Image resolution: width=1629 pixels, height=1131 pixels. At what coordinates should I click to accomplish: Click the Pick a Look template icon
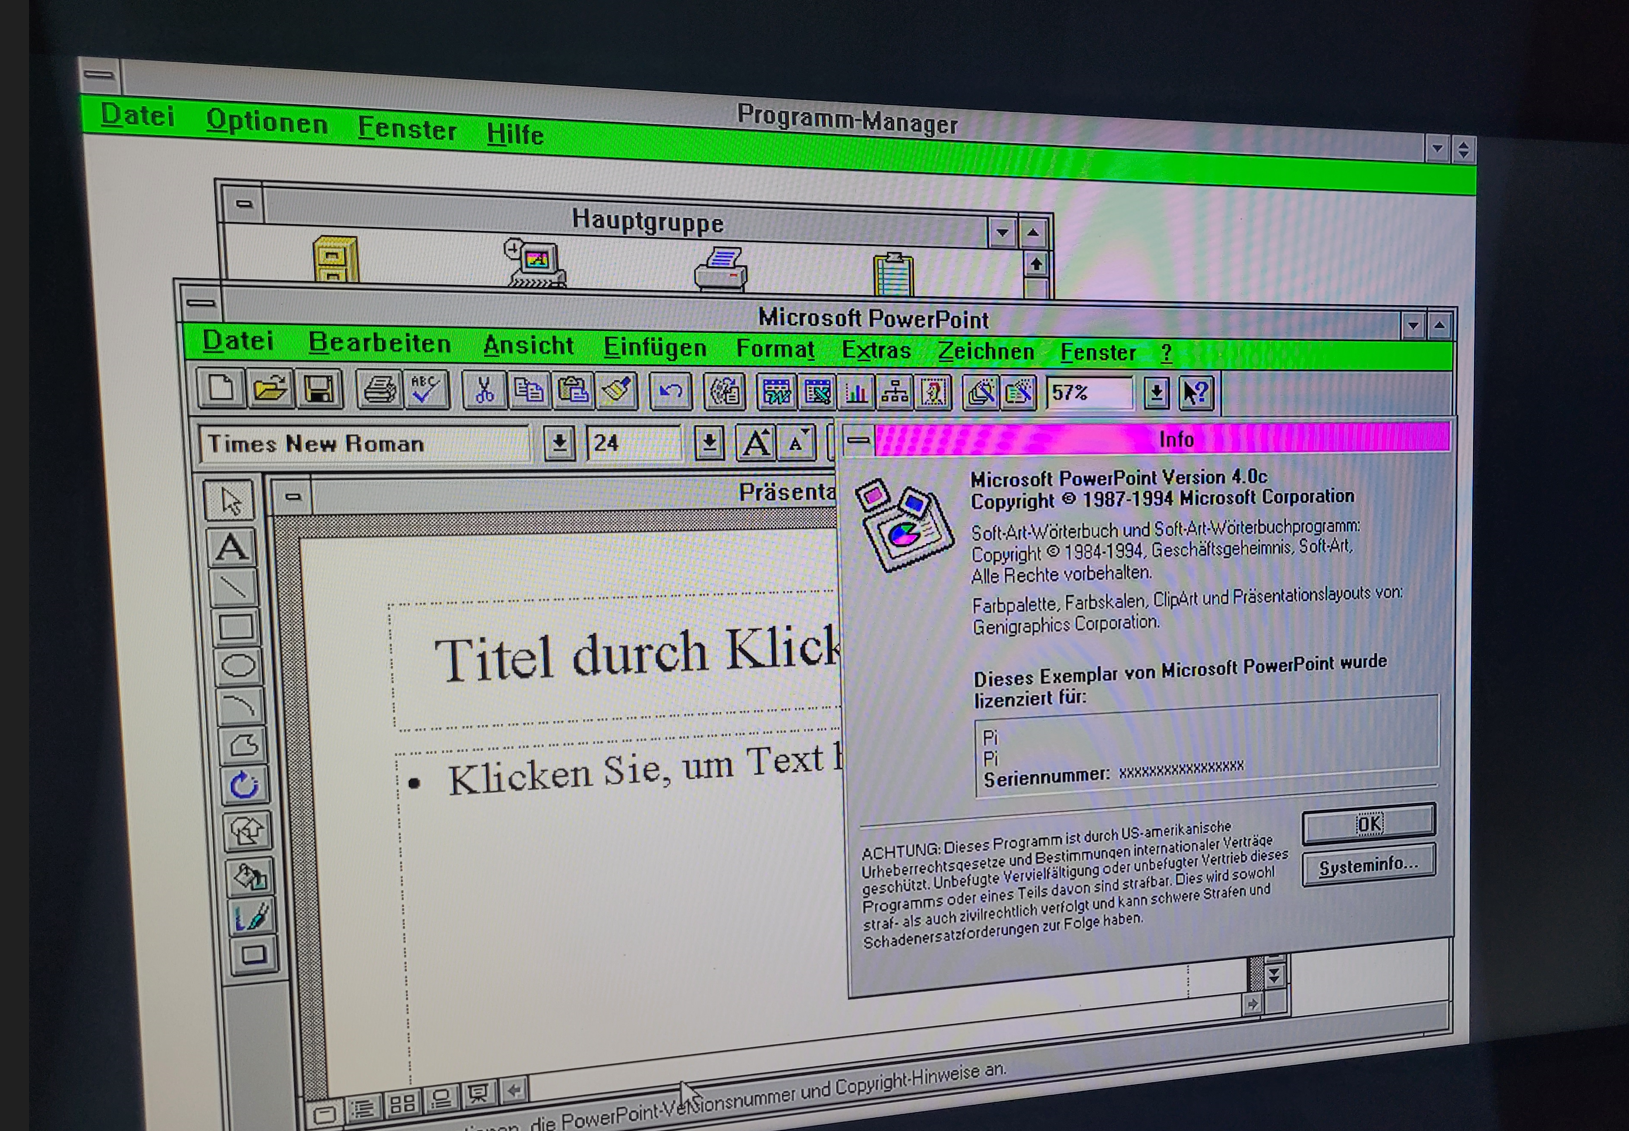pos(981,393)
